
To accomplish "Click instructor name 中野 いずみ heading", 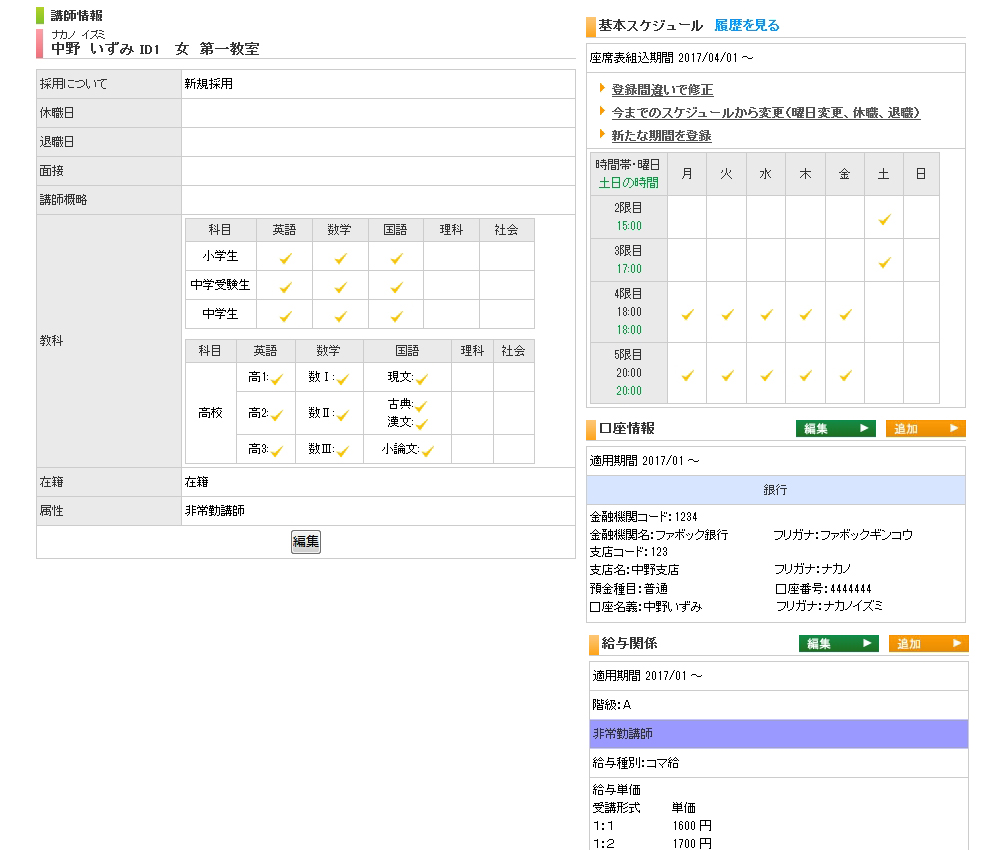I will pyautogui.click(x=92, y=48).
